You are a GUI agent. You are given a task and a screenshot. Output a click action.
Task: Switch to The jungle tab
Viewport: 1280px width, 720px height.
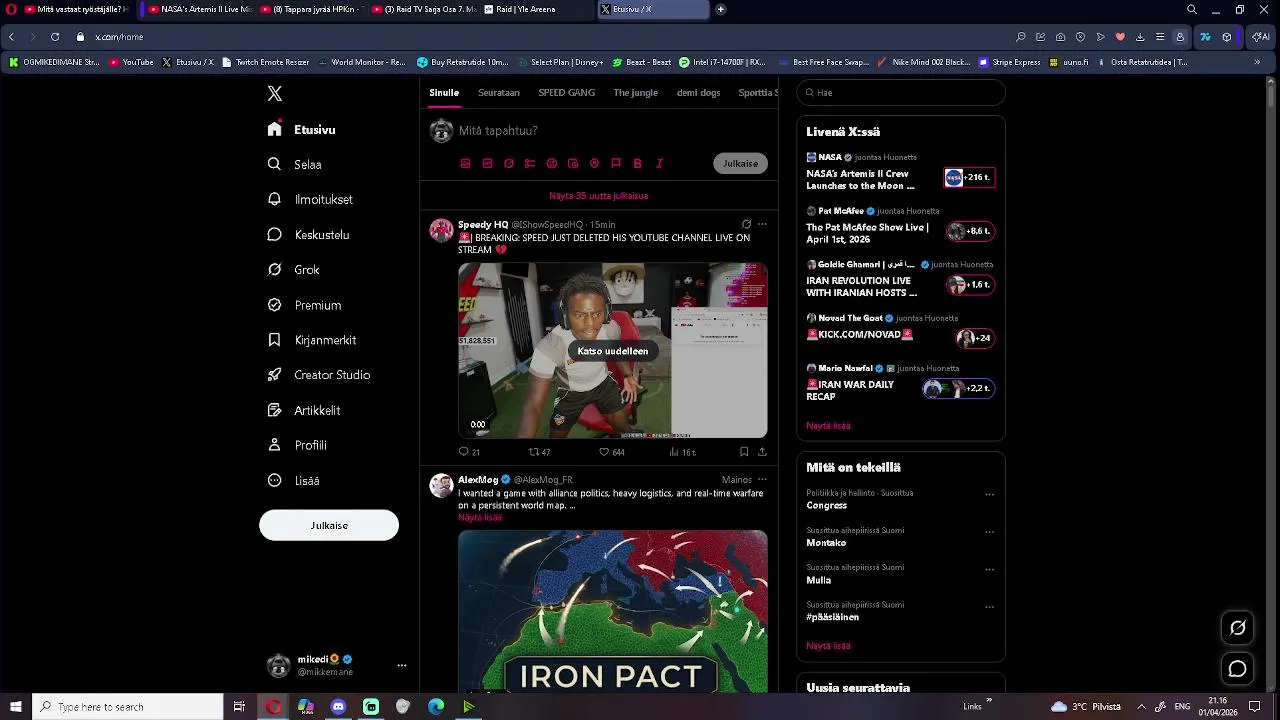[636, 92]
